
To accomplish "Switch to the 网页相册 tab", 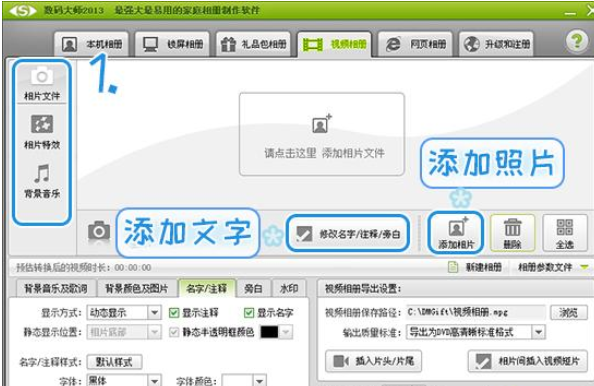I will (416, 44).
